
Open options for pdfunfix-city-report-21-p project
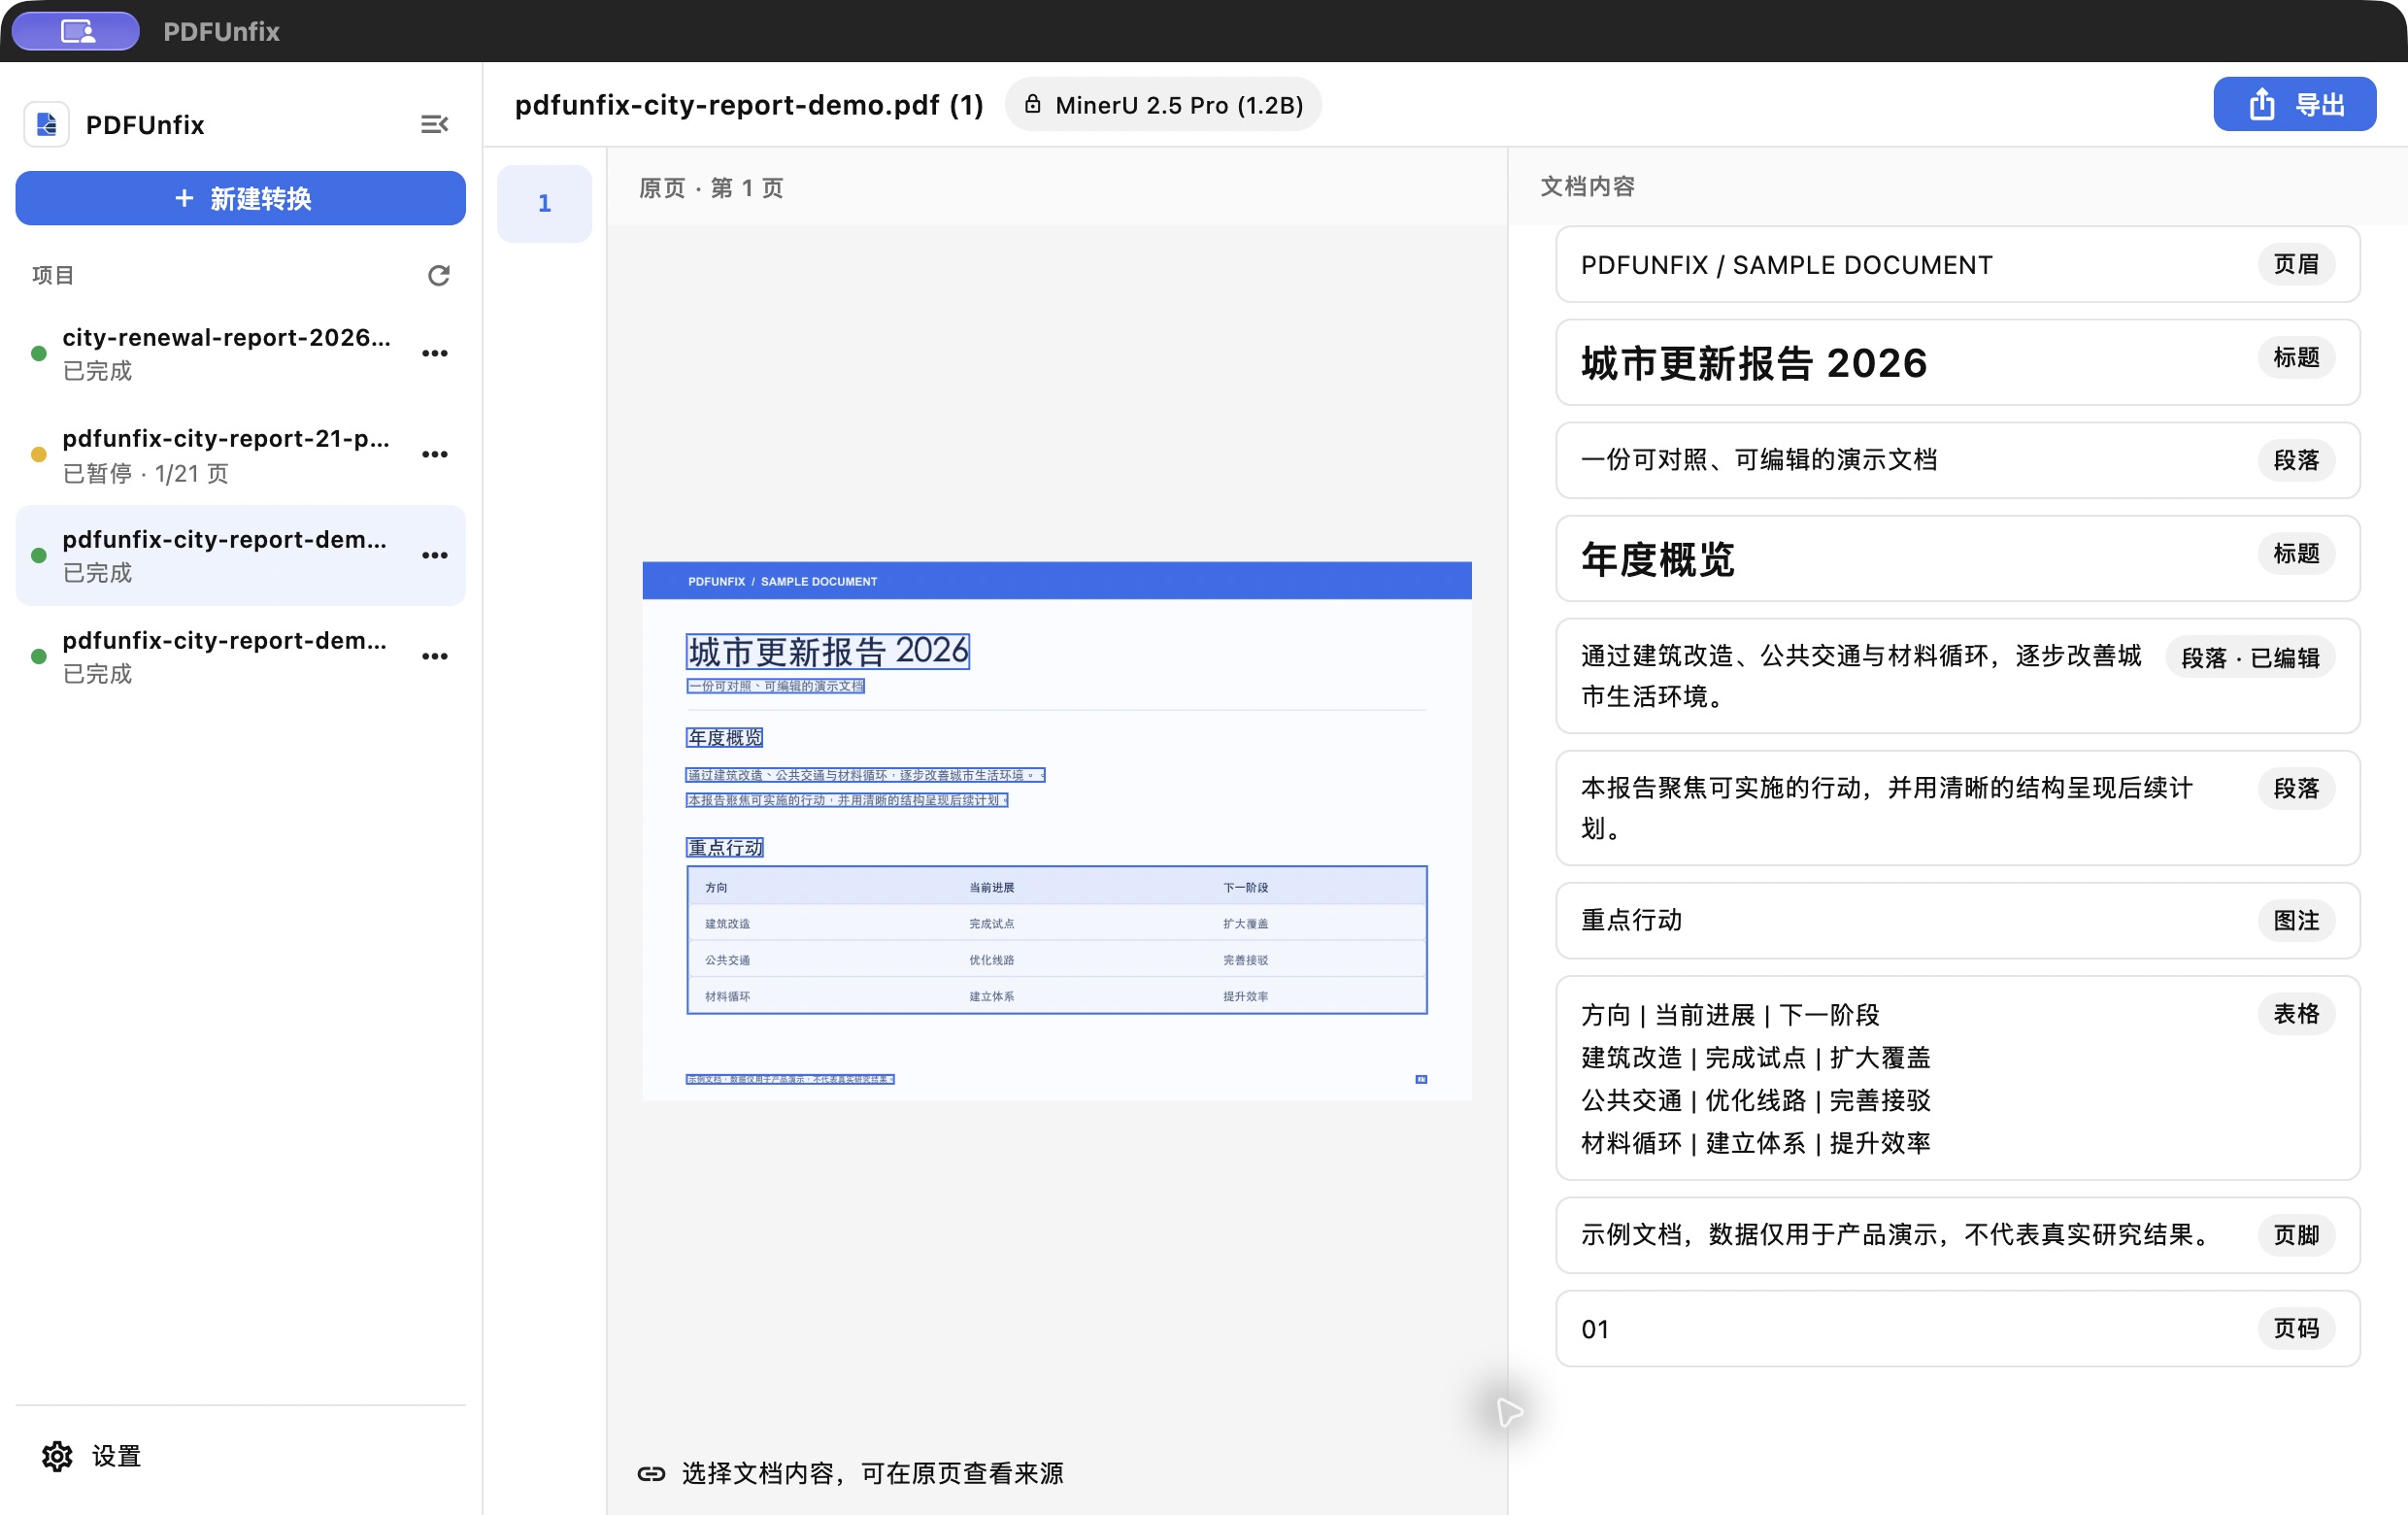(434, 454)
